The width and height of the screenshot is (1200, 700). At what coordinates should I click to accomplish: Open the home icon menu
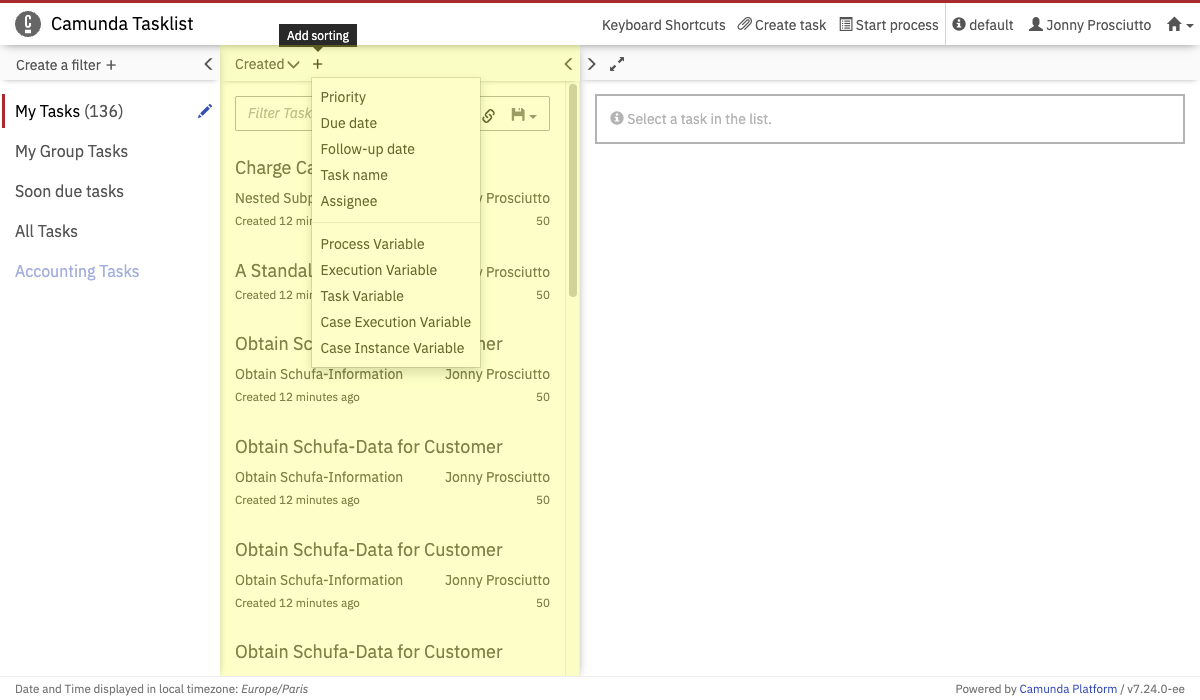(x=1179, y=25)
